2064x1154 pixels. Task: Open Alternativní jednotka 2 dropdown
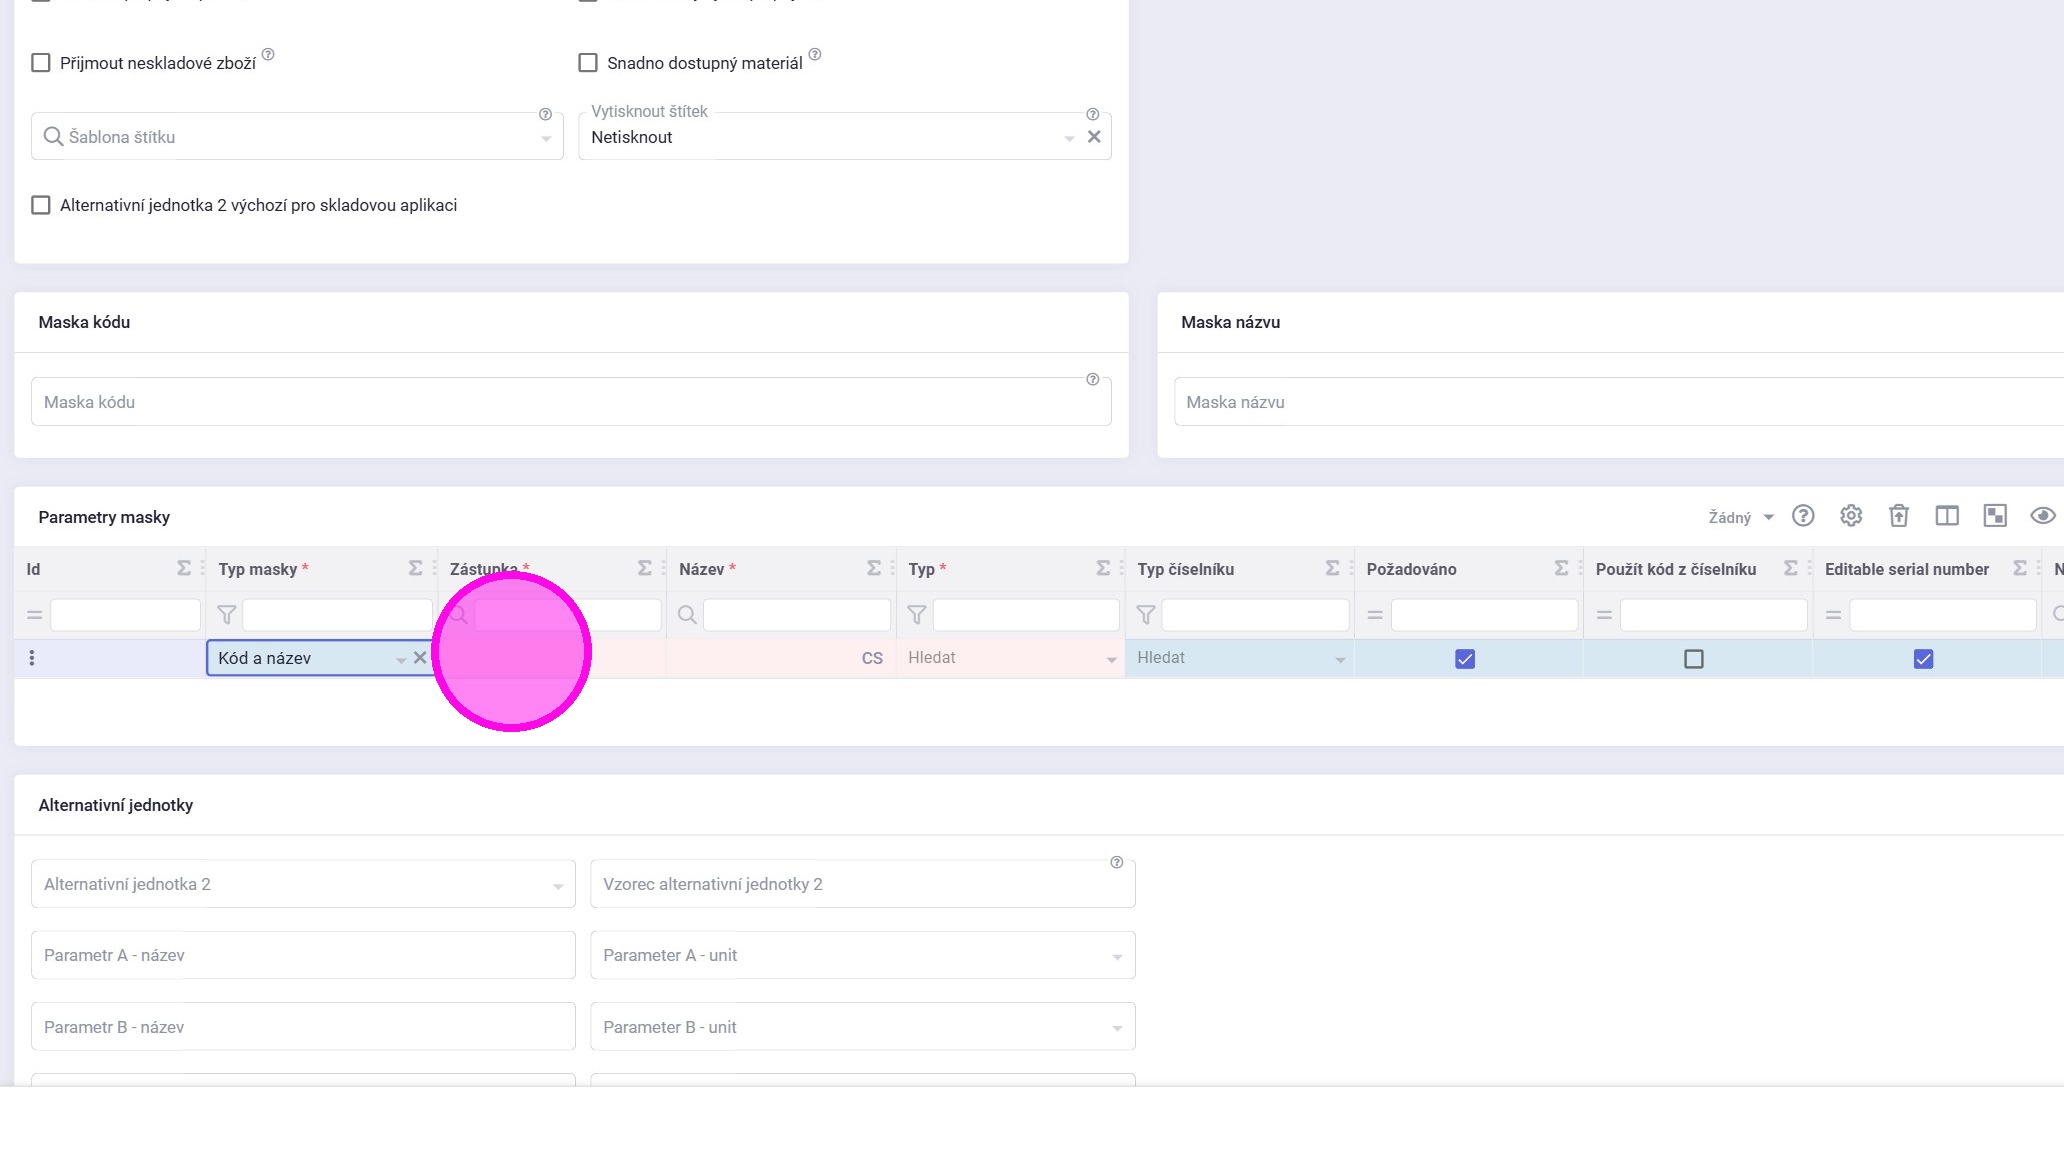[x=557, y=886]
